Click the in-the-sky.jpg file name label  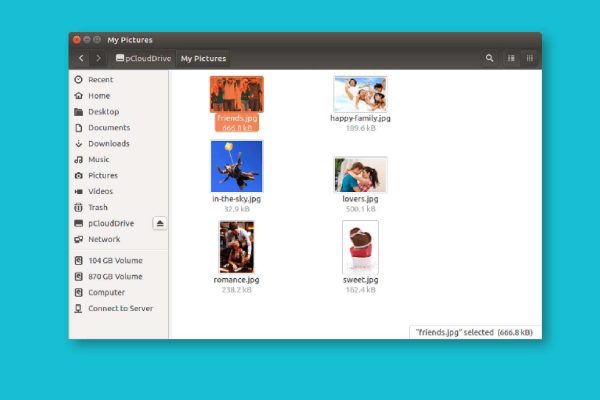click(x=236, y=199)
